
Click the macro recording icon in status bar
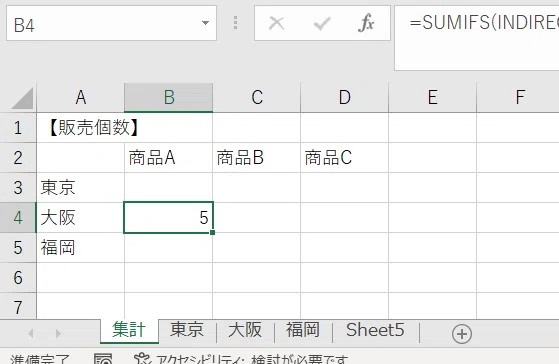(103, 359)
